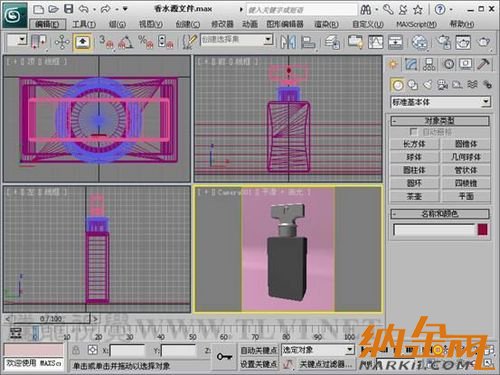Open the 3ds Max application menu logo

[x=14, y=15]
